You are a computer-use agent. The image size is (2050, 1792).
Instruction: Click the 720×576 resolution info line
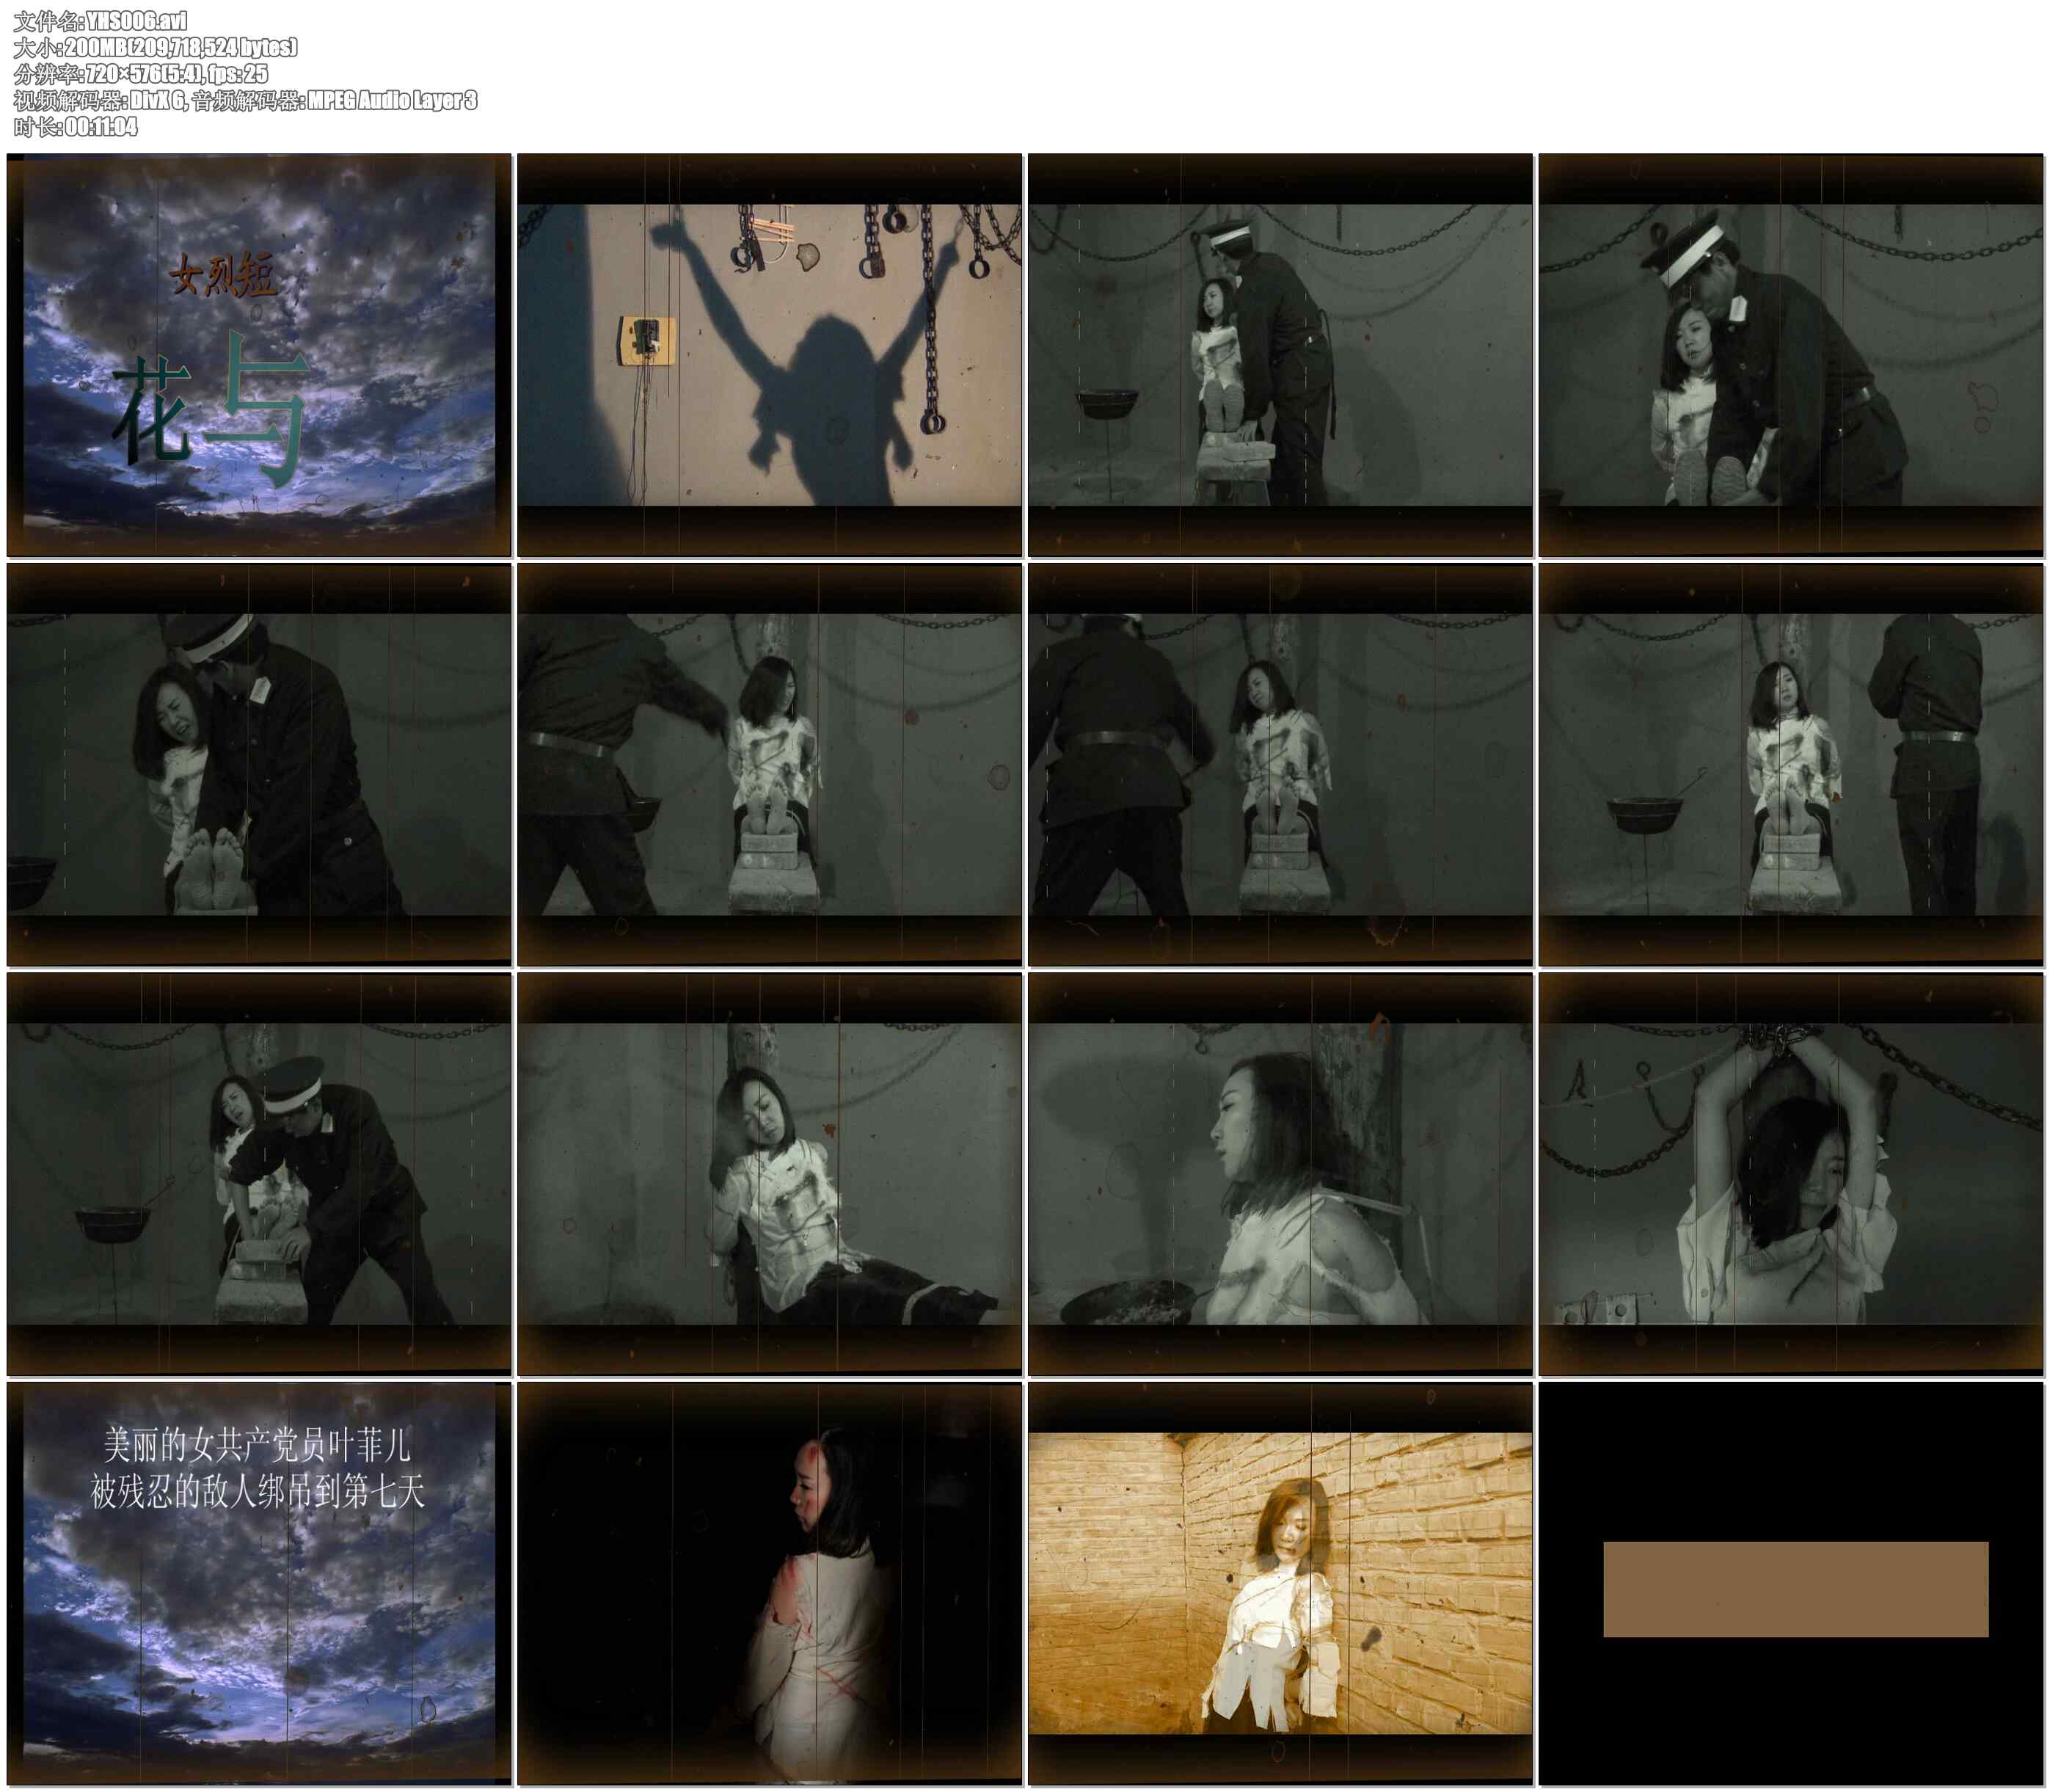click(140, 73)
